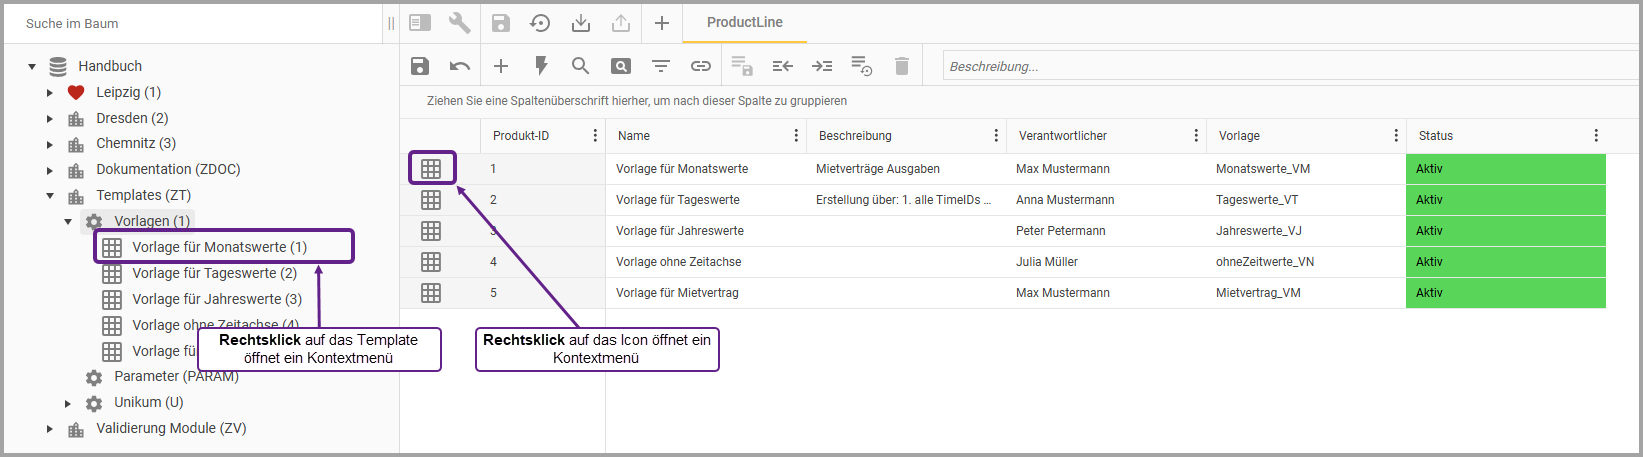1643x457 pixels.
Task: Collapse the Templates (ZT) node
Action: 50,196
